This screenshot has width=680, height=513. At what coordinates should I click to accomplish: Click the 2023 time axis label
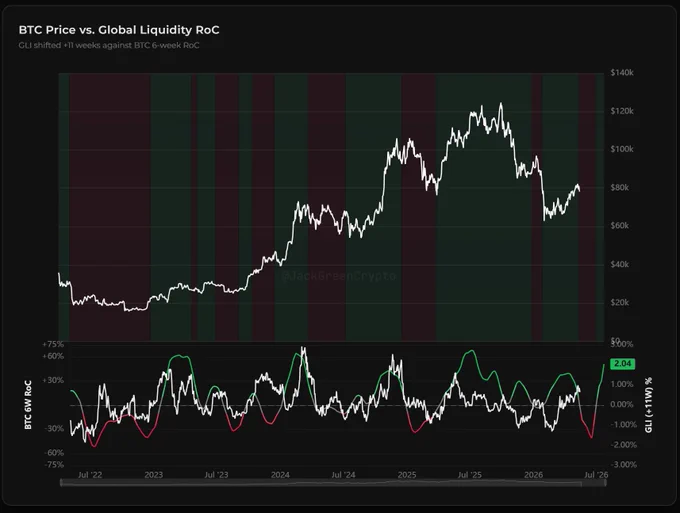pos(154,474)
